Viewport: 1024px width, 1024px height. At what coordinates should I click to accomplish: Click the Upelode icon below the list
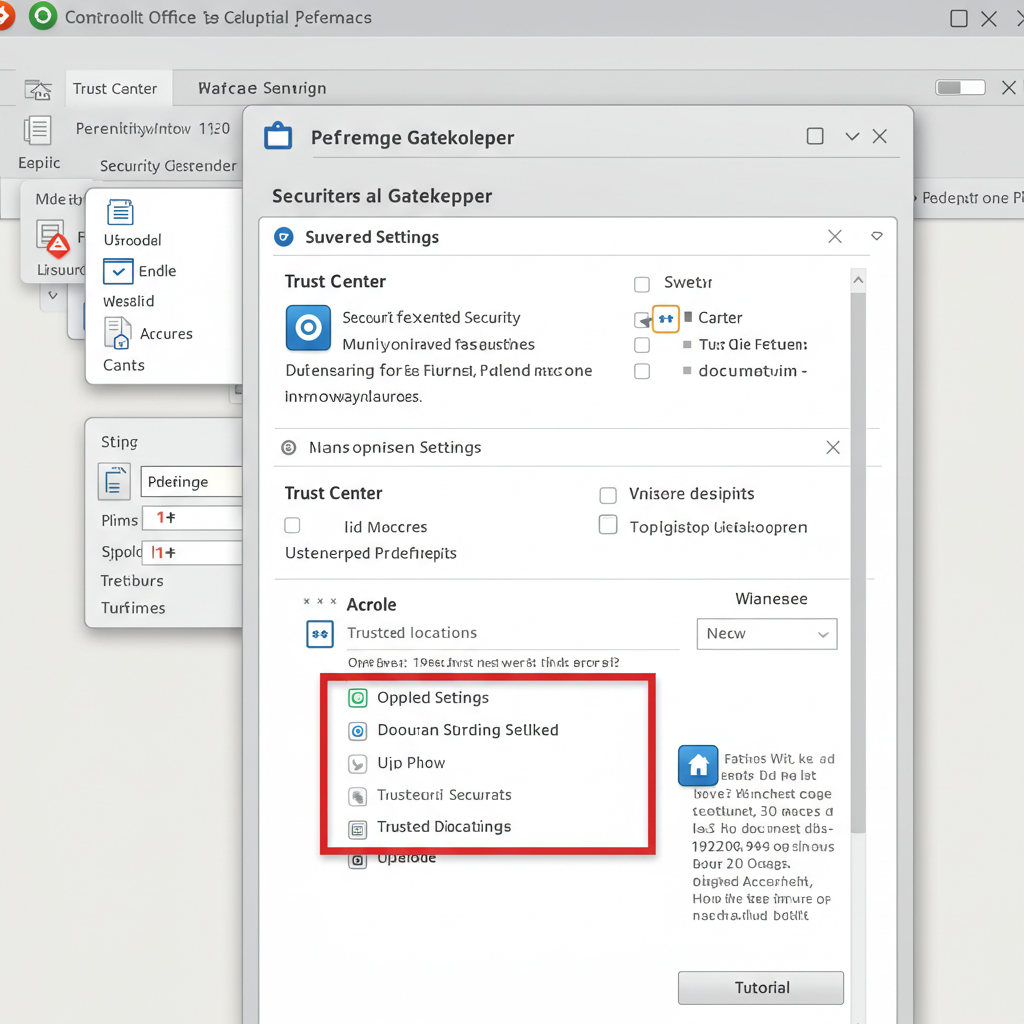point(357,860)
